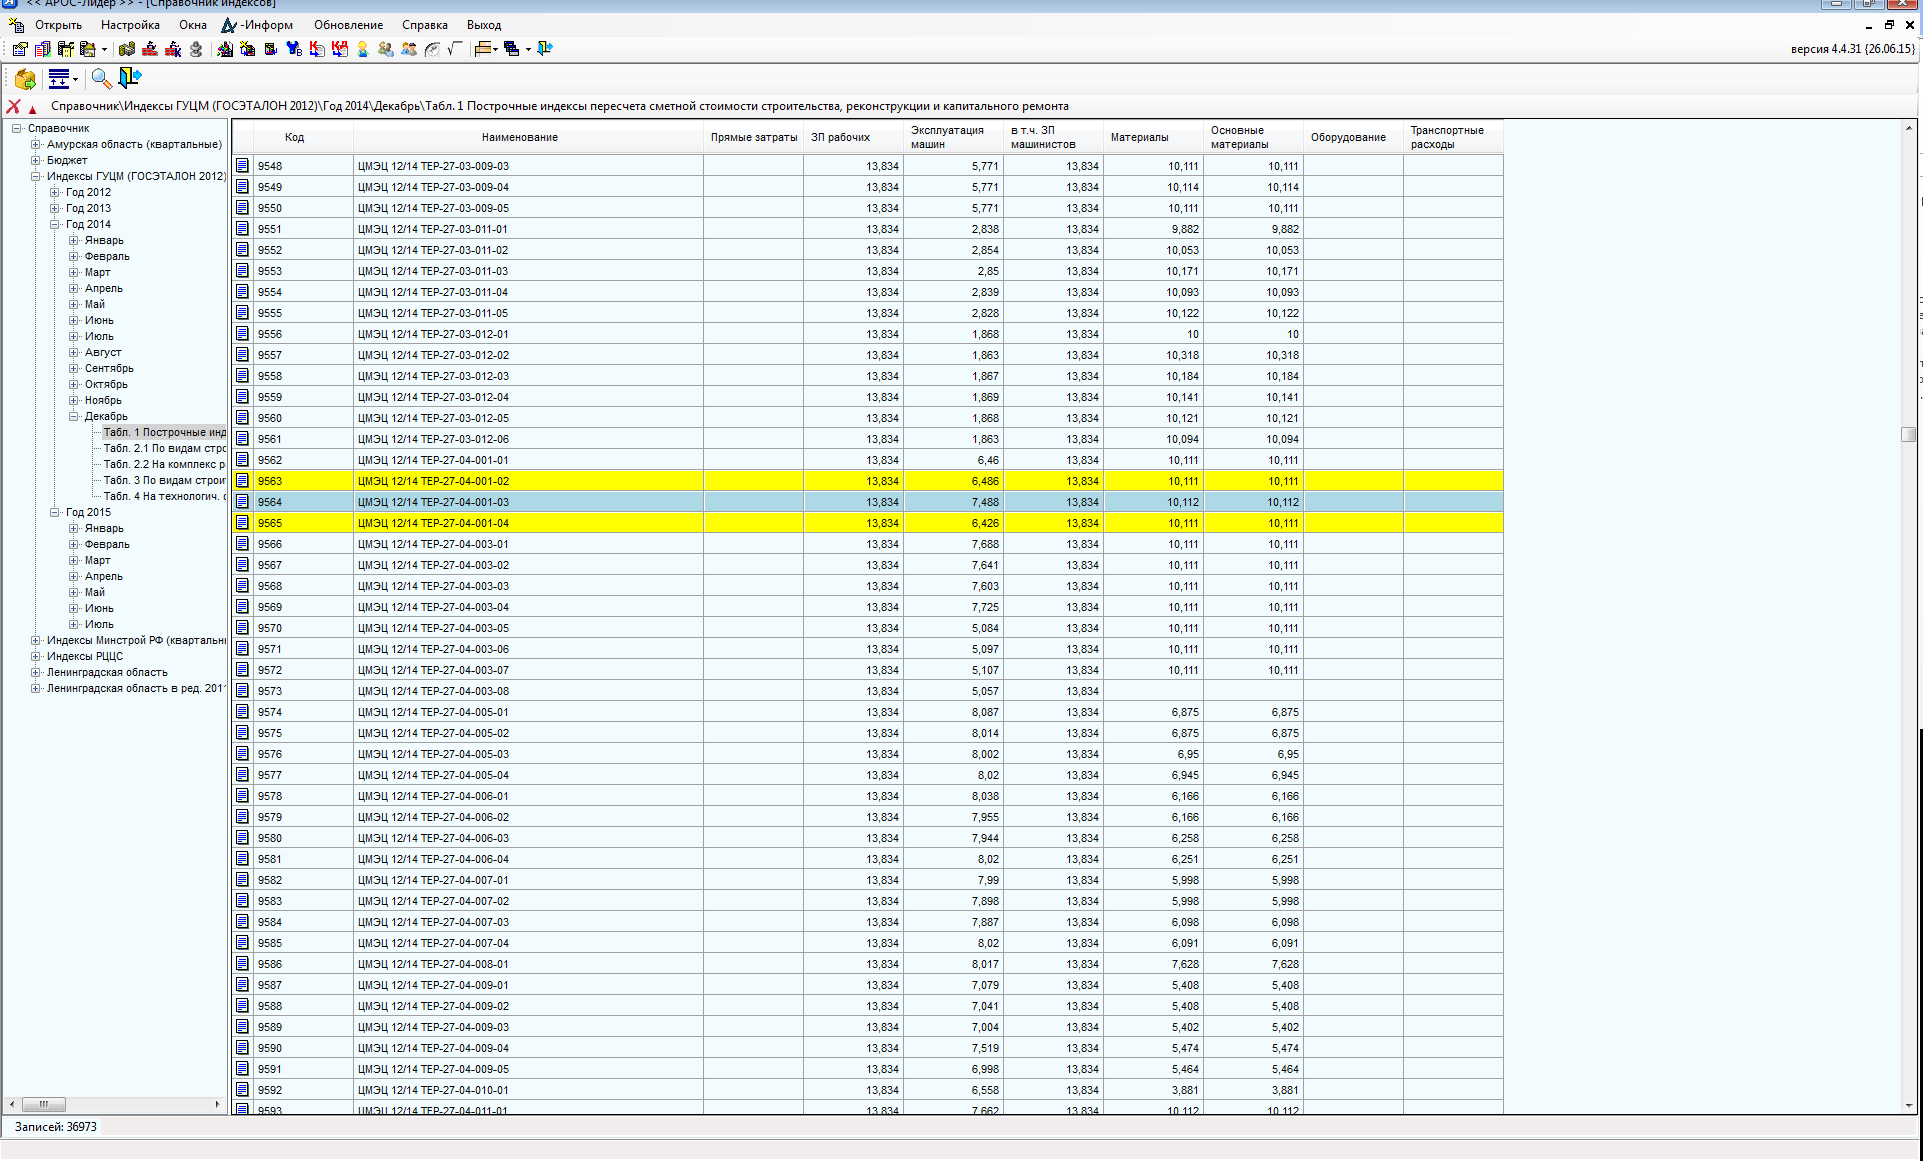Collapse the Год 2014 tree node

55,224
